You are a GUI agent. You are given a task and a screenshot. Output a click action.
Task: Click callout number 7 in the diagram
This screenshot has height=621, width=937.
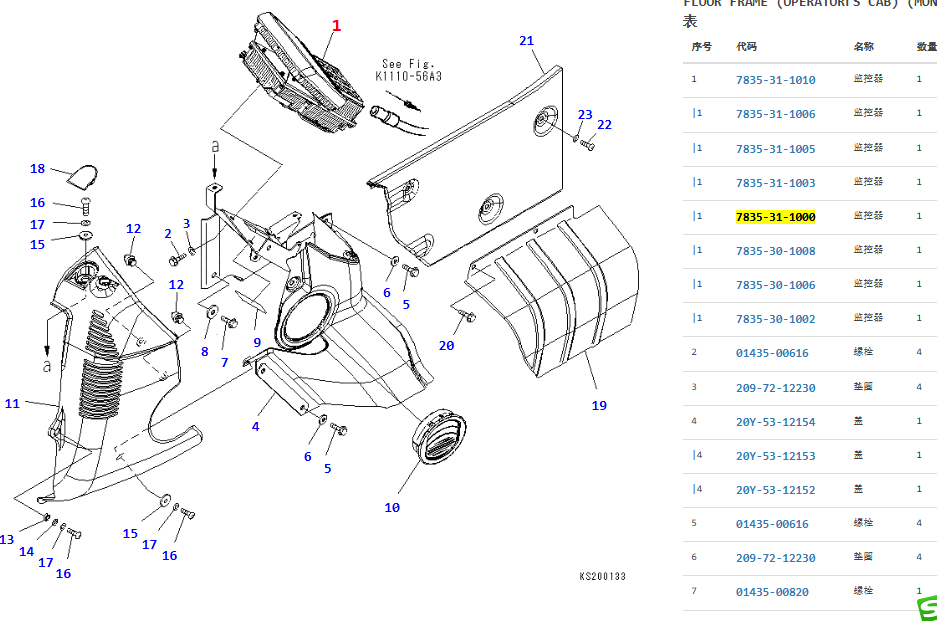pyautogui.click(x=224, y=362)
